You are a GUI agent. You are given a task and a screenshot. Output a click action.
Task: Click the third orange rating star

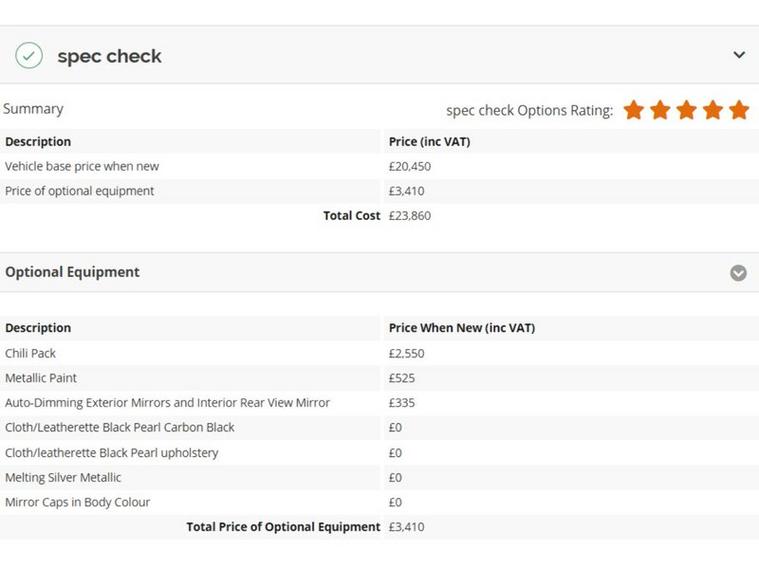pyautogui.click(x=687, y=110)
